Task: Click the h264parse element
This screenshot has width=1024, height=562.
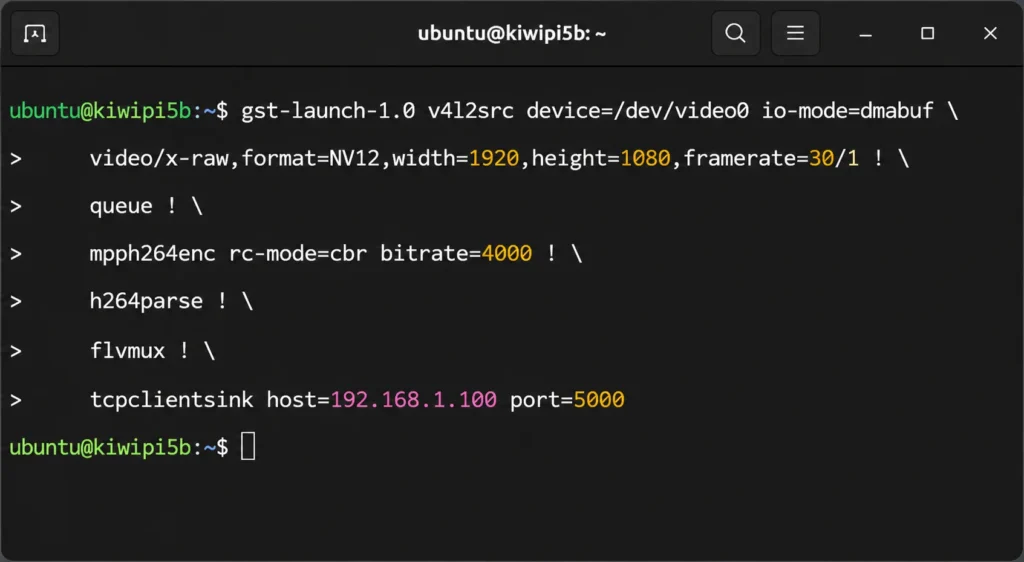Action: (146, 302)
